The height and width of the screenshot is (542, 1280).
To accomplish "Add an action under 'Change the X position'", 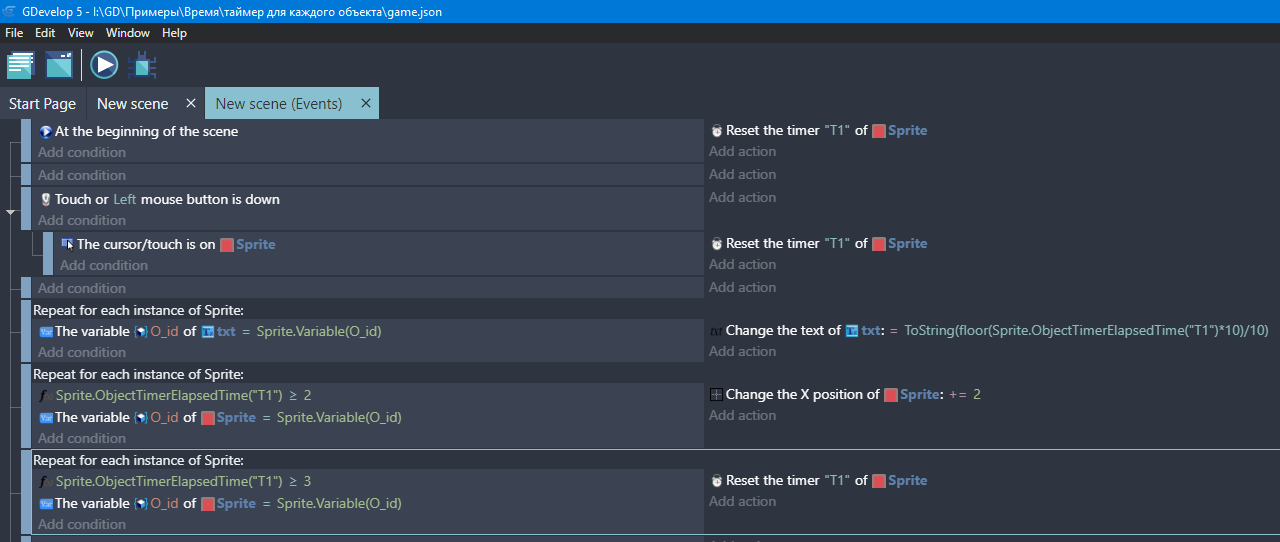I will tap(742, 416).
